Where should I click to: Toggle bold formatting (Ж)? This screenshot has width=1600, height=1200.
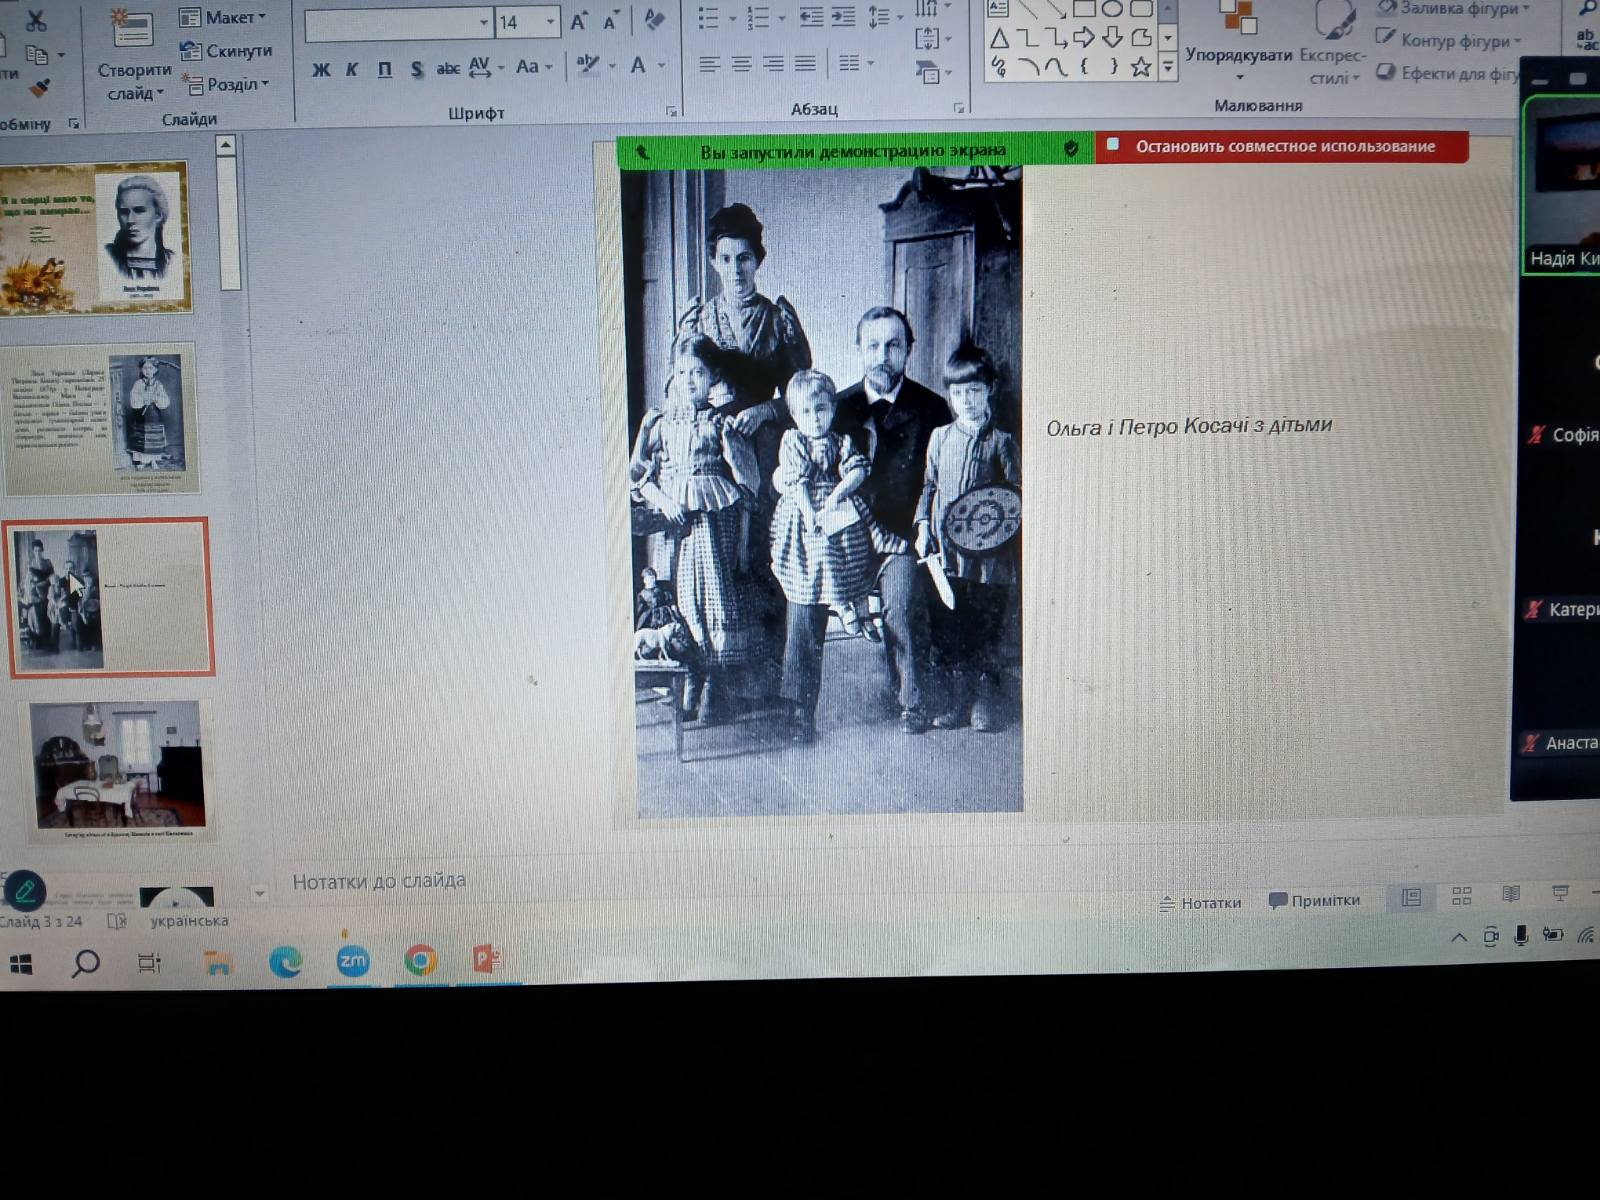321,69
